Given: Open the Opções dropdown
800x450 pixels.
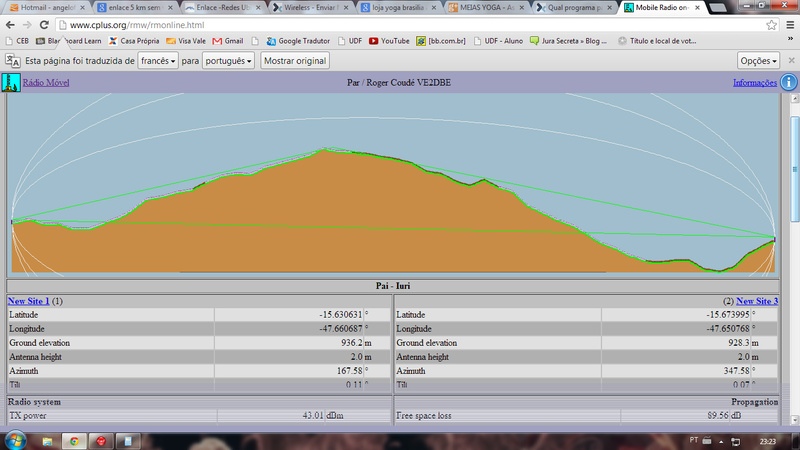Looking at the screenshot, I should pos(758,61).
